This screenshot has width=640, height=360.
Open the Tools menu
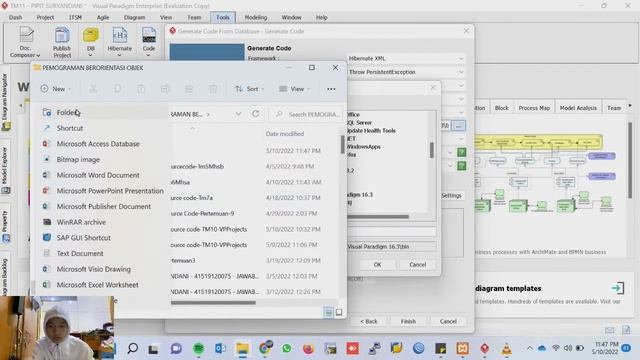point(223,17)
